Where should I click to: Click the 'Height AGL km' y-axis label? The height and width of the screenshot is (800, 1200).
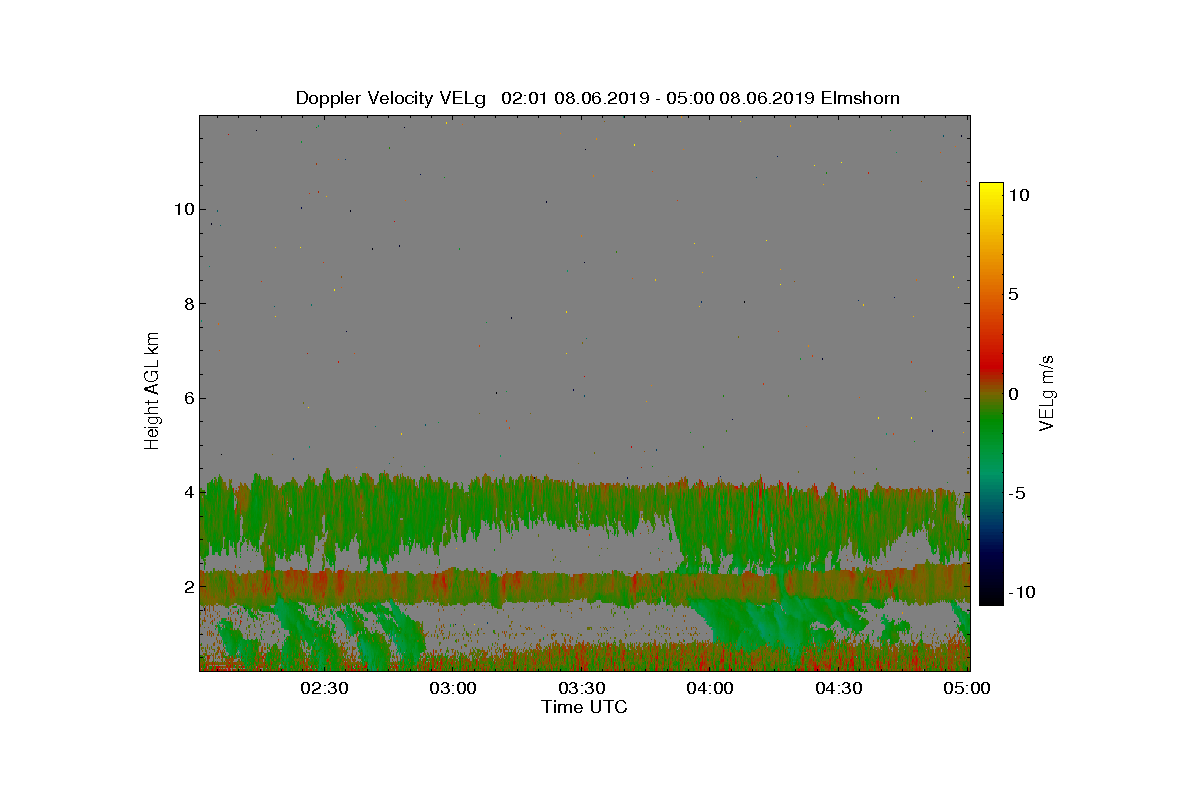(152, 390)
